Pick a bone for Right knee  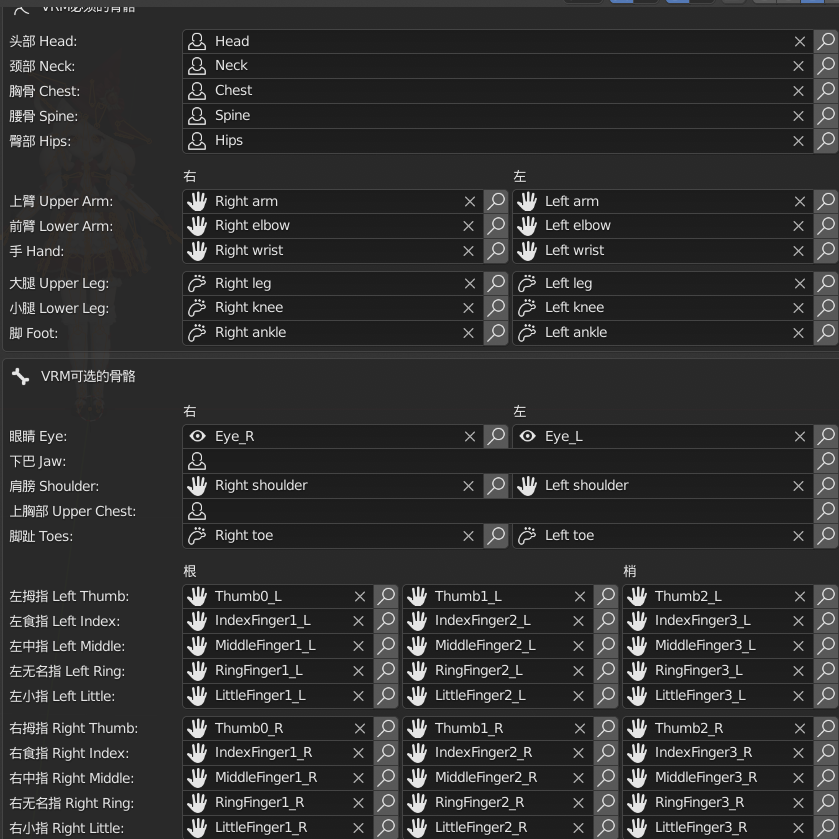coord(496,308)
